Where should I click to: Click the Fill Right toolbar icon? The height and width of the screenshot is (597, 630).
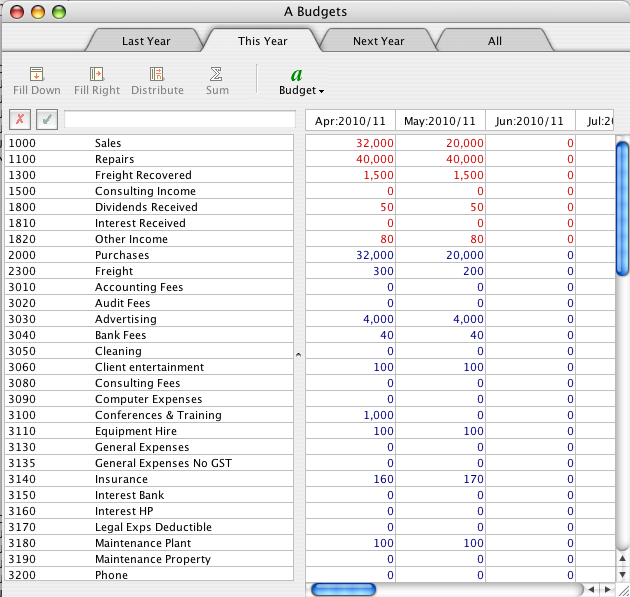(97, 74)
